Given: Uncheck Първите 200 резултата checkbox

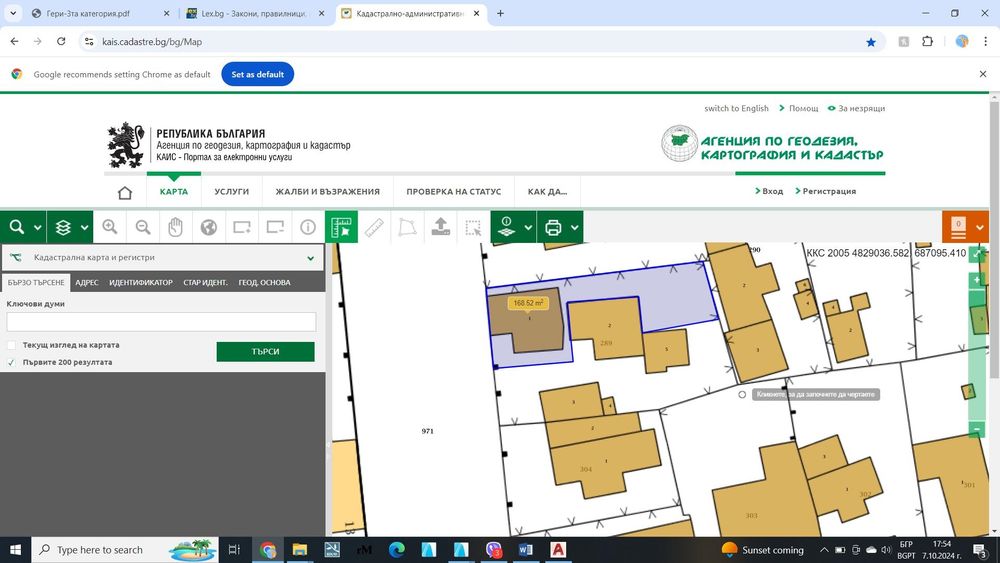Looking at the screenshot, I should 11,362.
